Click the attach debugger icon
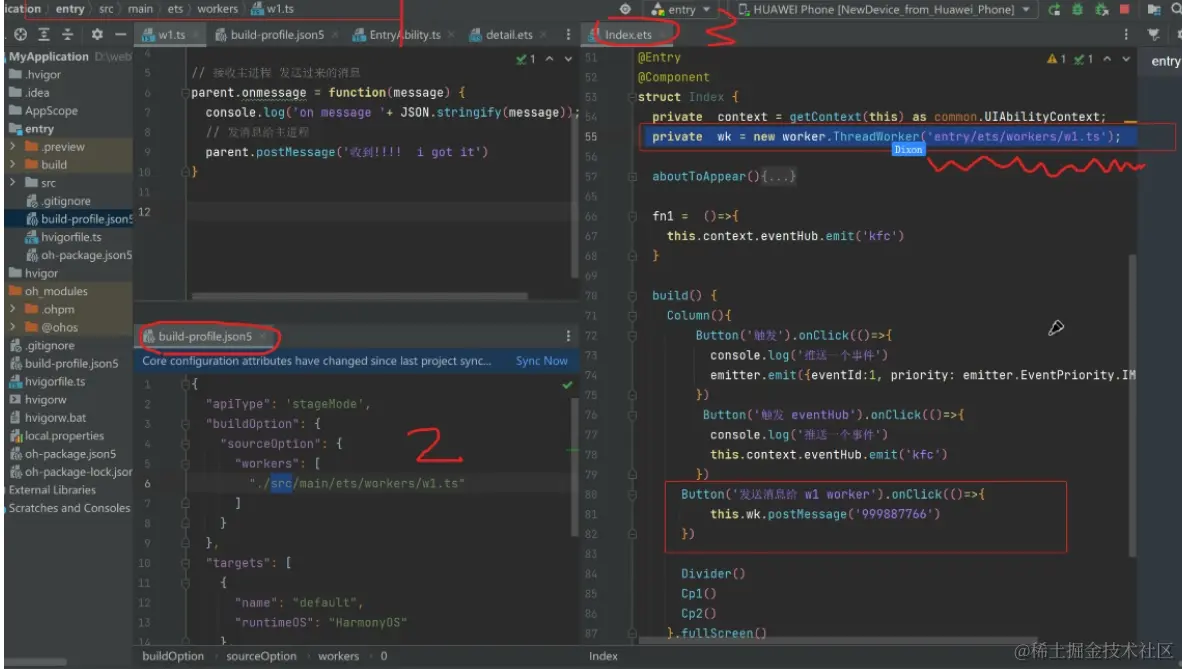The height and width of the screenshot is (669, 1182). point(1101,9)
